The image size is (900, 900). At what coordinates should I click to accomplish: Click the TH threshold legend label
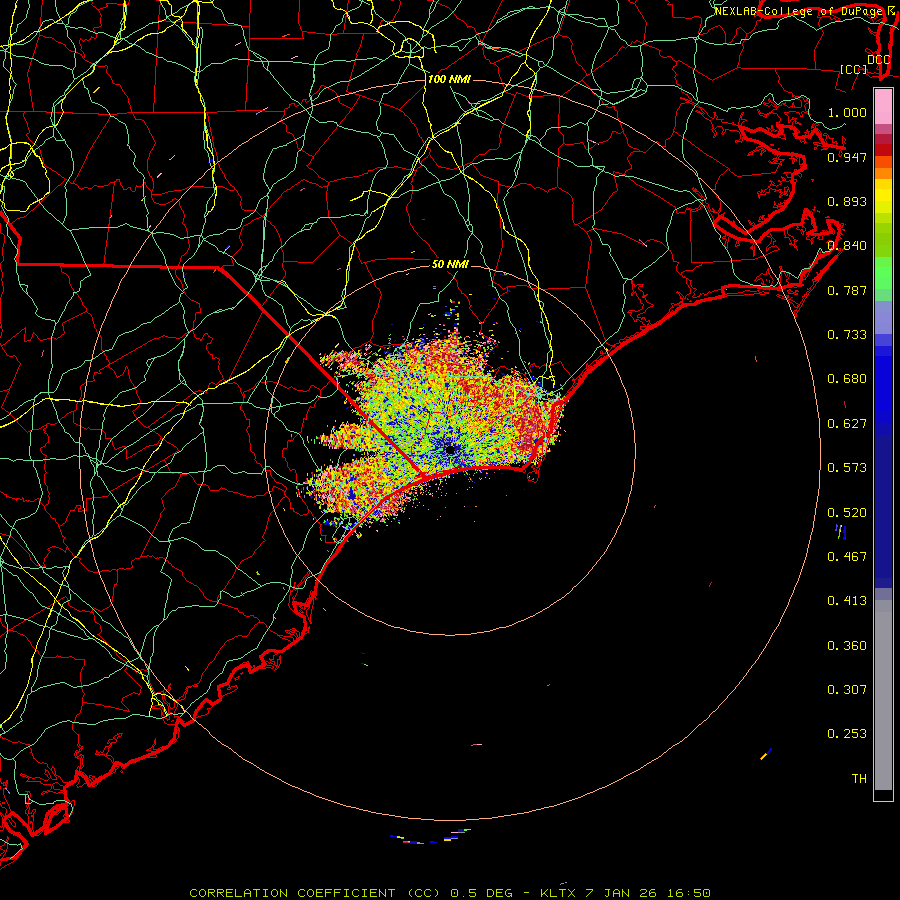click(x=859, y=779)
